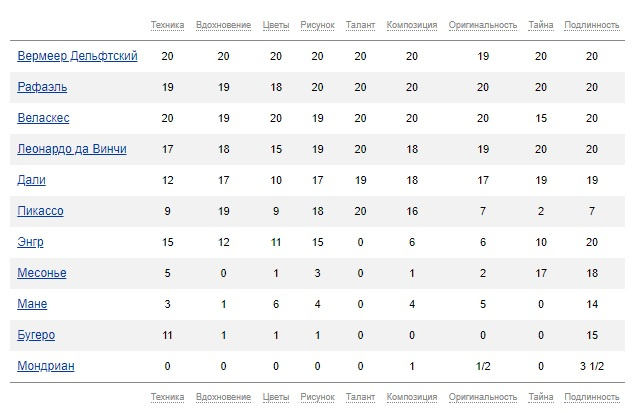Screen dimensions: 636x413
Task: Select the Бугеро link
Action: 38,335
